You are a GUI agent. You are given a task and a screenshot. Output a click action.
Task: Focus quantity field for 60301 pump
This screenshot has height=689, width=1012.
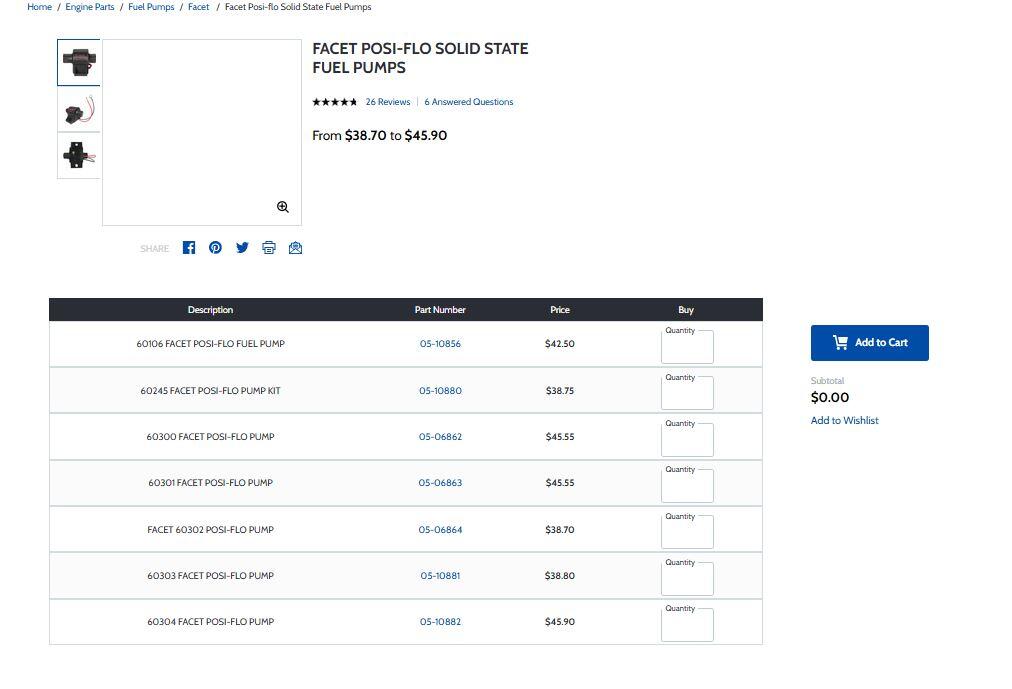[687, 486]
